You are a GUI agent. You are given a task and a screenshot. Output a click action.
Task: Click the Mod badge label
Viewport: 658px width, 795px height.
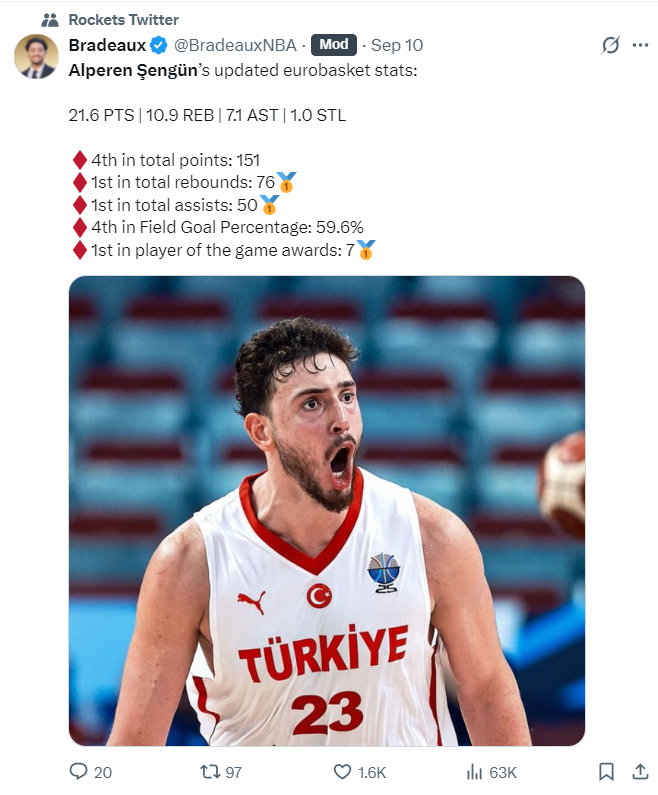[334, 45]
